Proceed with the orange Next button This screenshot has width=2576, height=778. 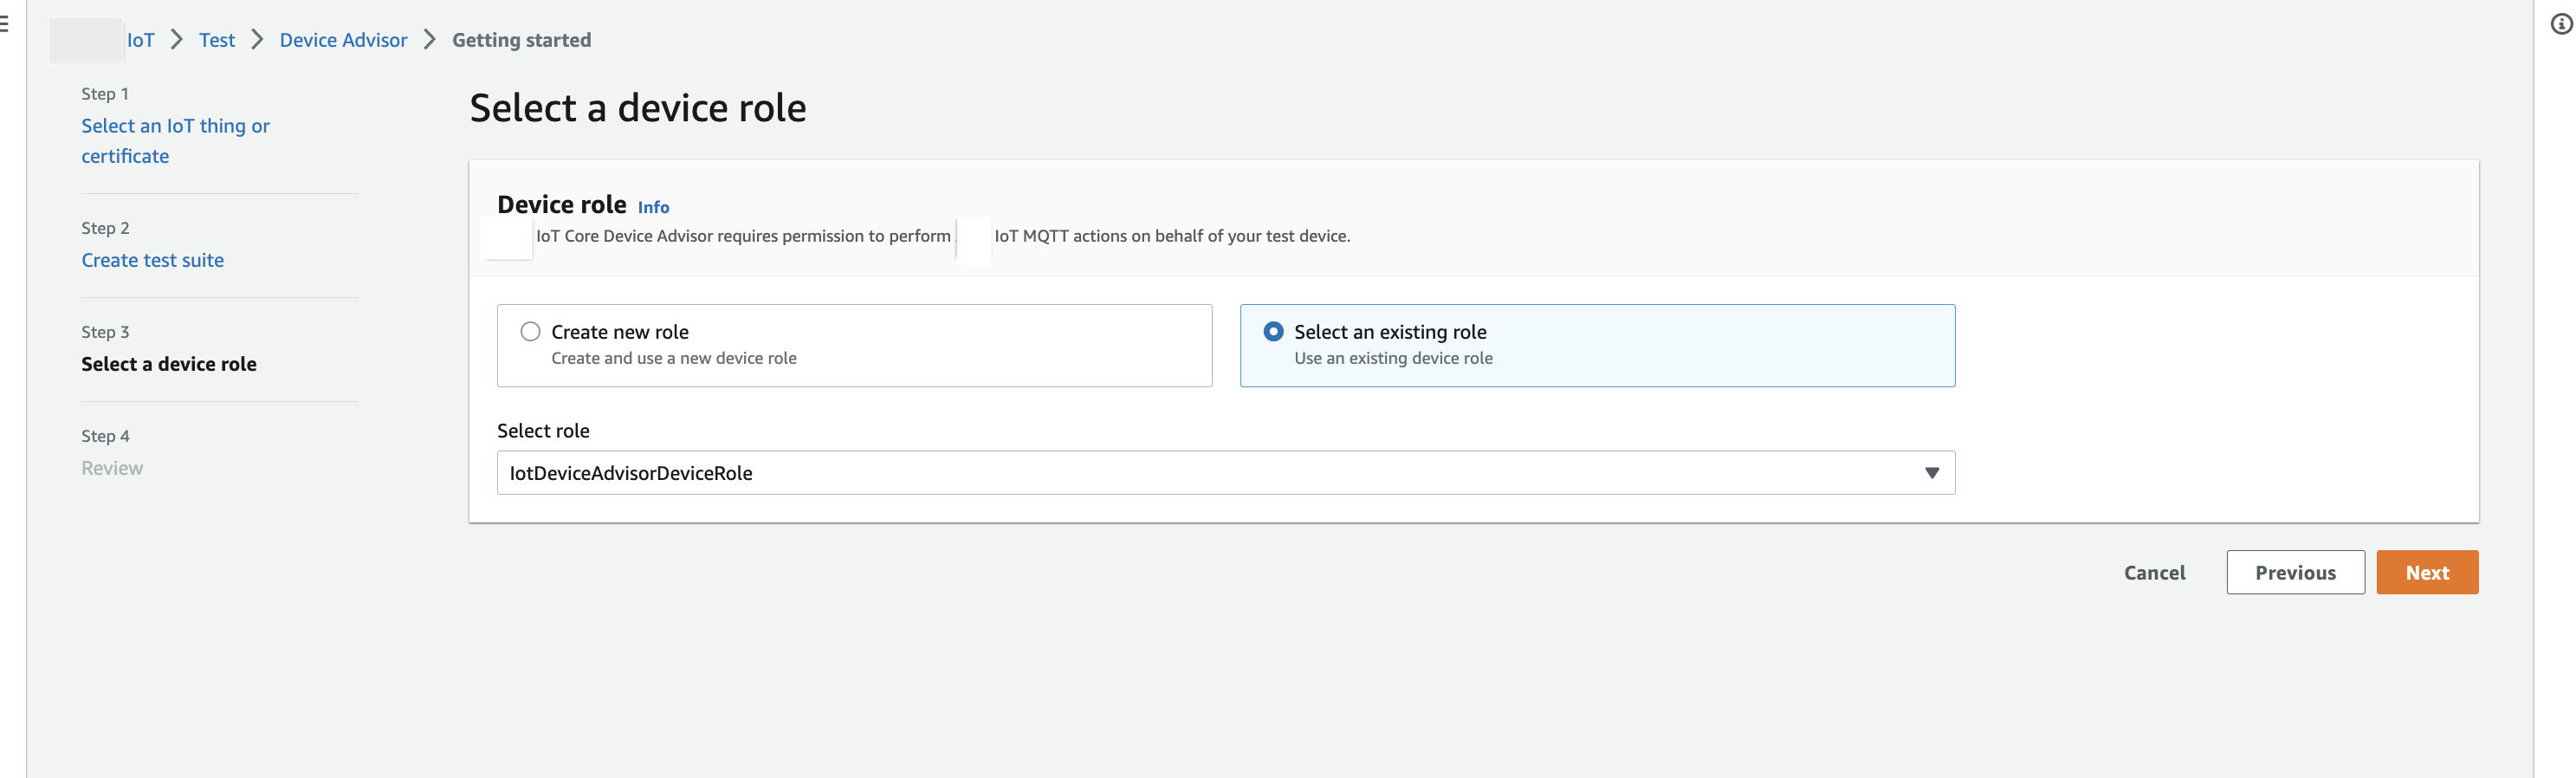(2426, 572)
